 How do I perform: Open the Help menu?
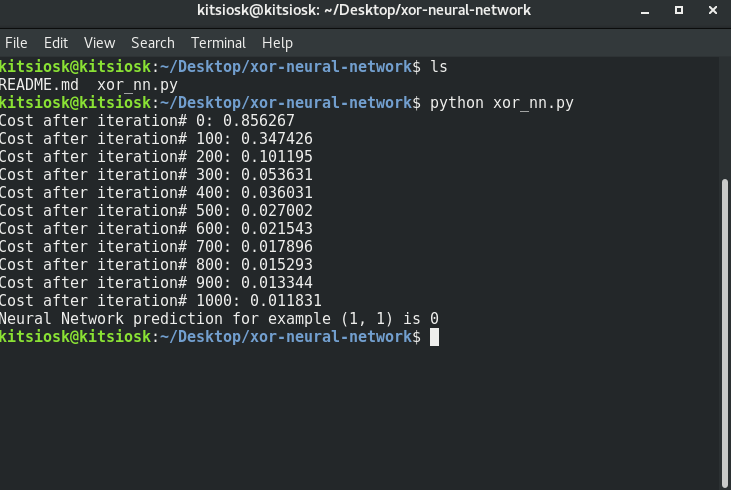[x=277, y=43]
